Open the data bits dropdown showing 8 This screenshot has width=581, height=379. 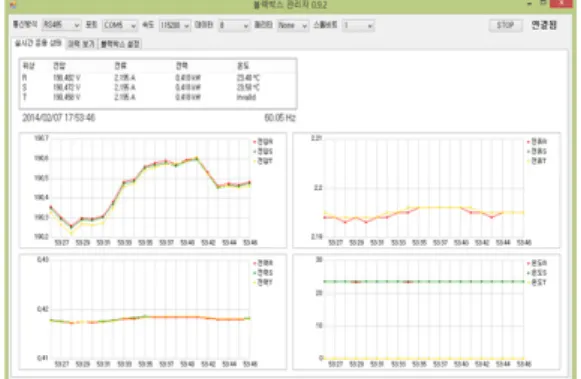tap(234, 25)
